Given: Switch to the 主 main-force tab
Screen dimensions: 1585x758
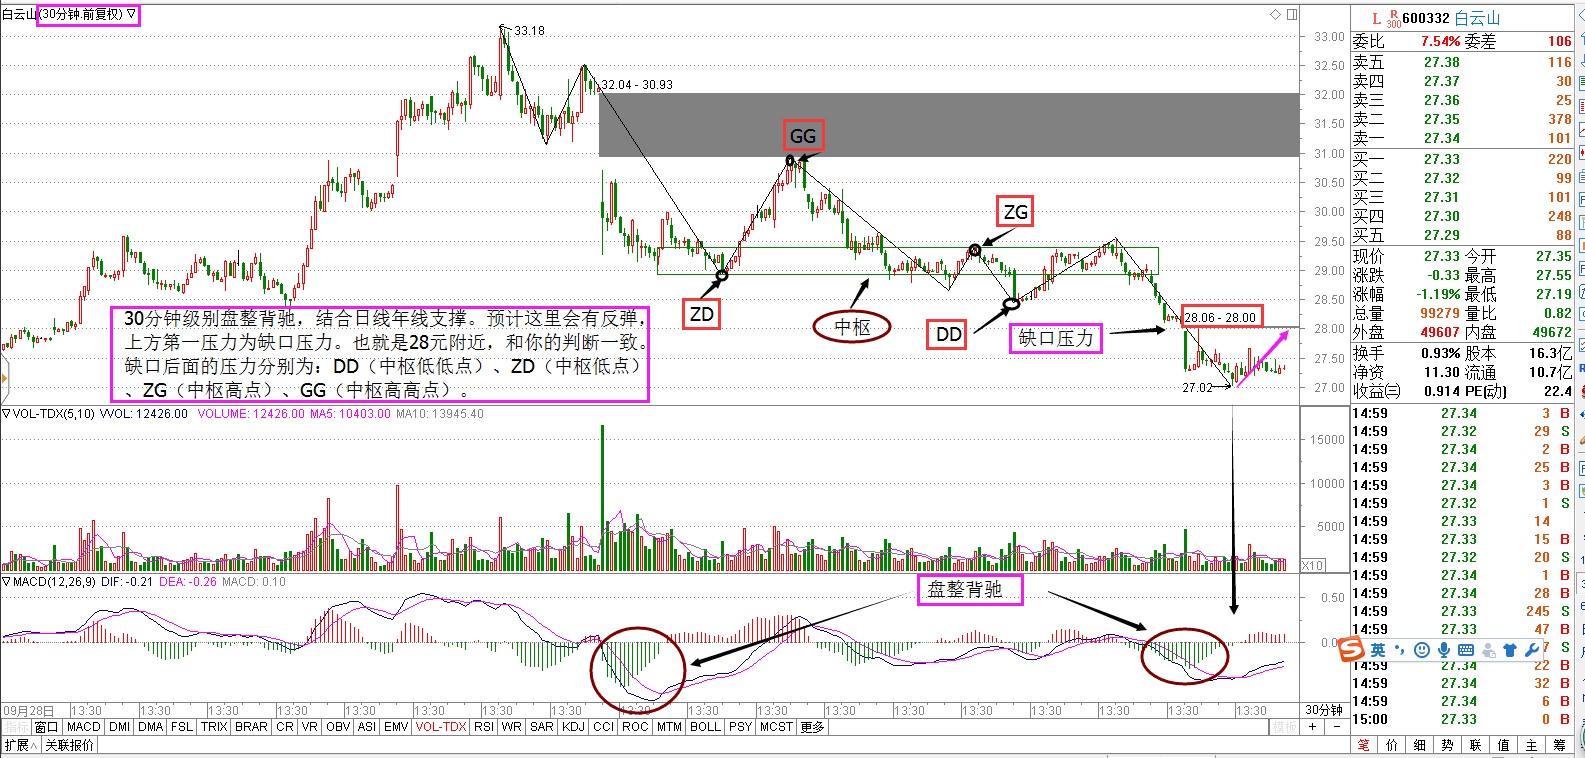Looking at the screenshot, I should tap(1532, 745).
